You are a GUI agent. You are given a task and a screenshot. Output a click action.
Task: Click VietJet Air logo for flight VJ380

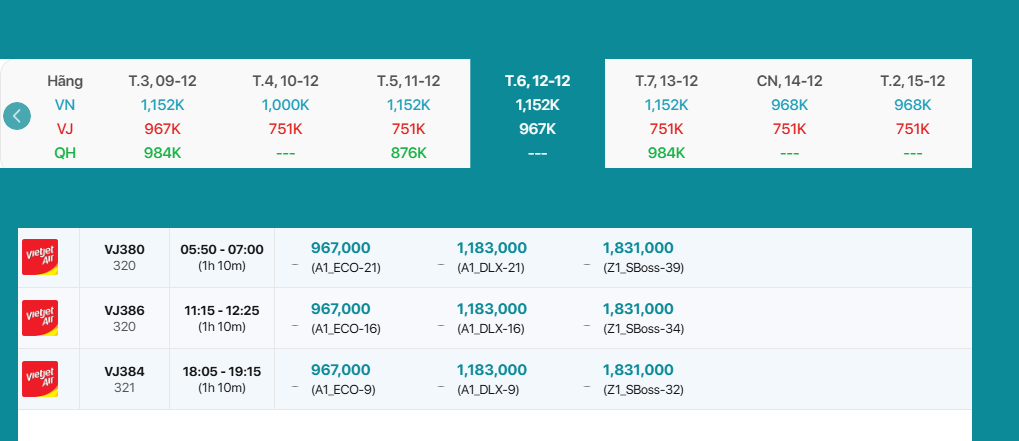tap(40, 257)
